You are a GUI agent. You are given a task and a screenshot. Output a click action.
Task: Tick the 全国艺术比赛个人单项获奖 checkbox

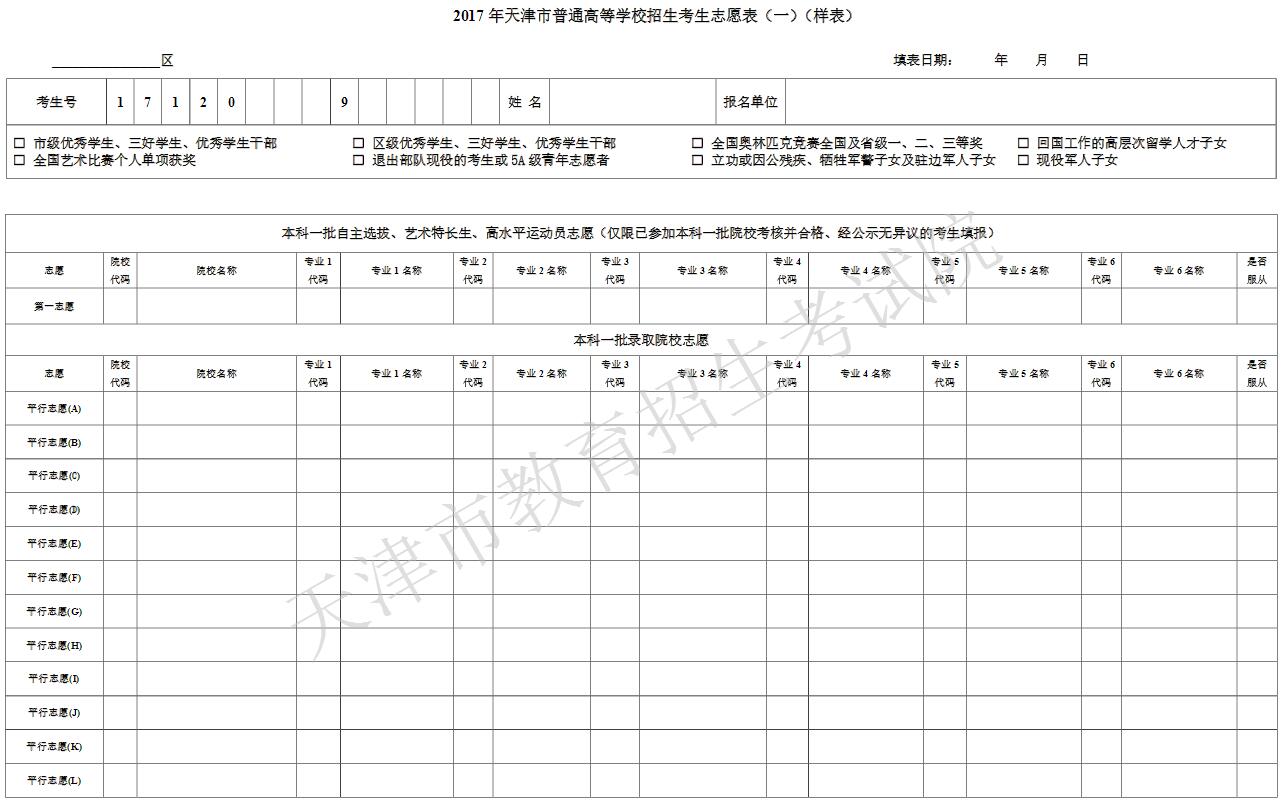pos(19,160)
